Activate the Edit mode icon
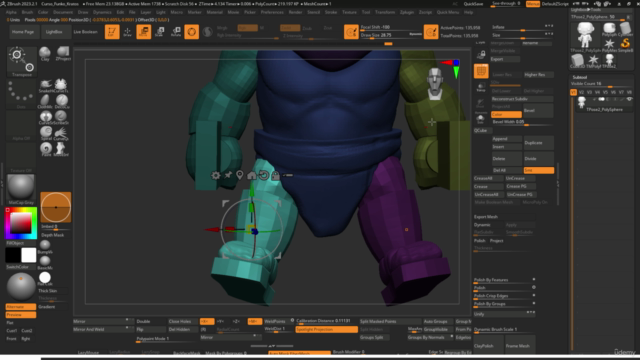The height and width of the screenshot is (360, 640). [x=112, y=32]
